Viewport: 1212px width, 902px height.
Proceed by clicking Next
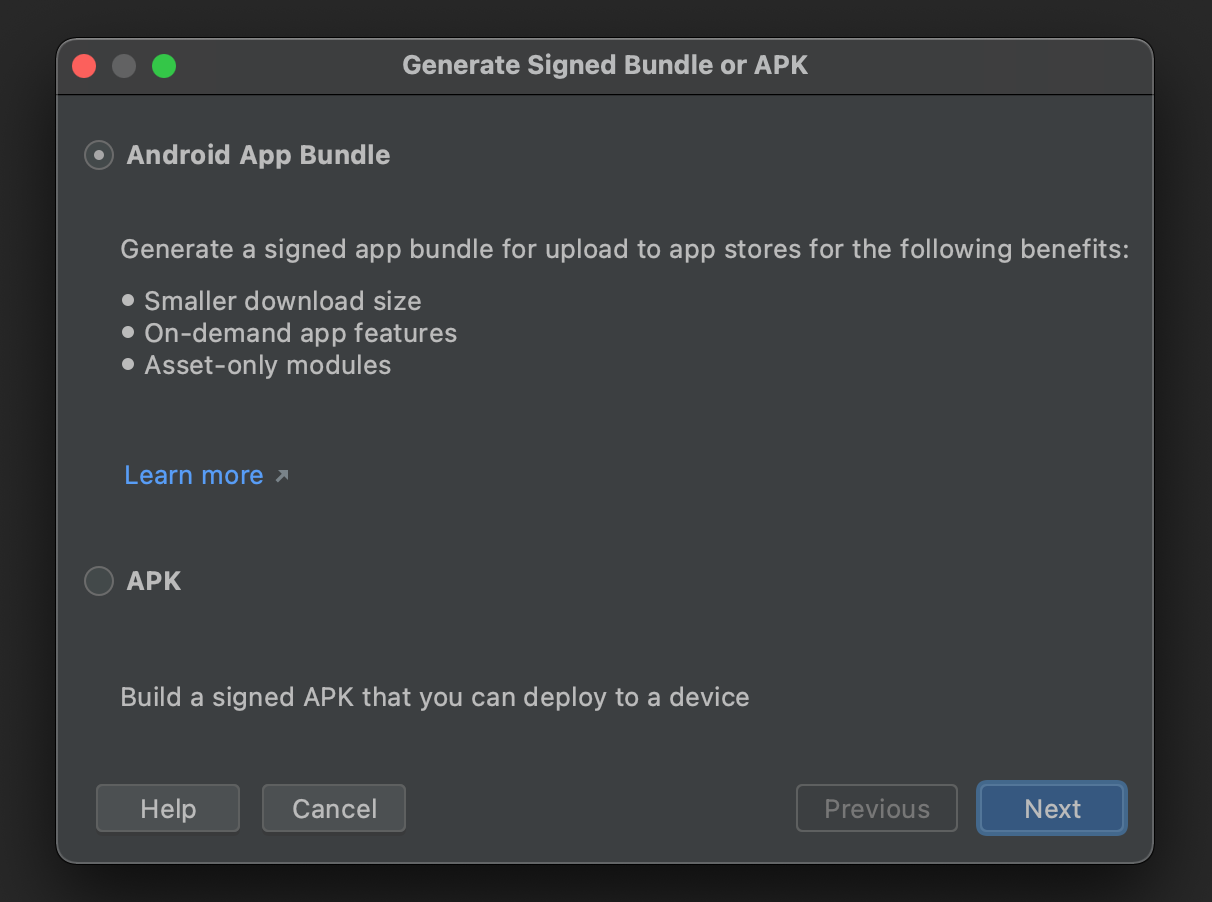[1052, 808]
